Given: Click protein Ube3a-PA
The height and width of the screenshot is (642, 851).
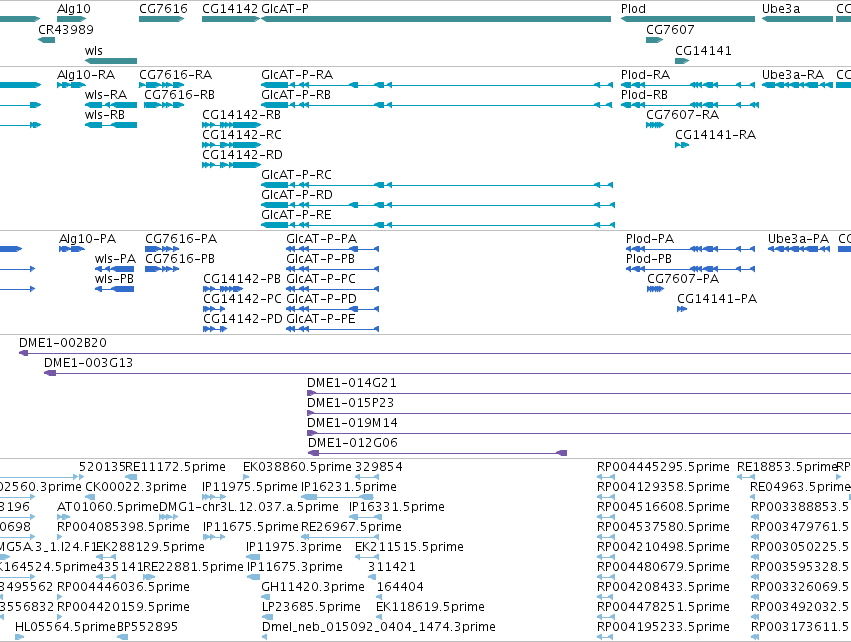Looking at the screenshot, I should coord(798,239).
